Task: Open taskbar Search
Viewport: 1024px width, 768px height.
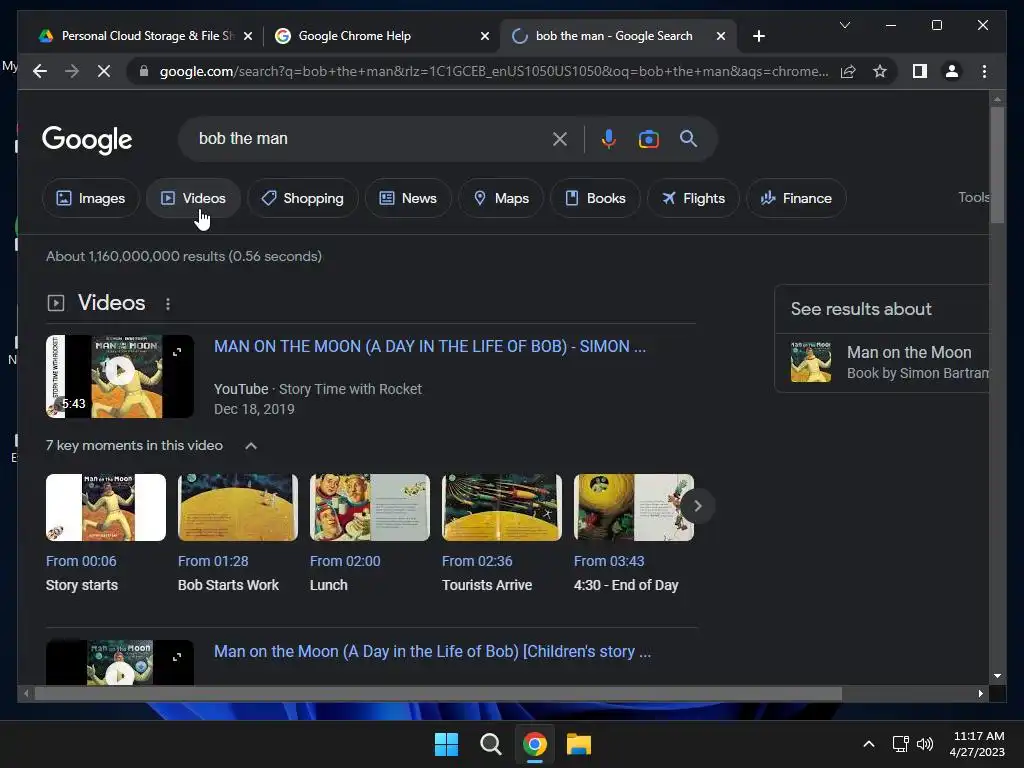Action: pyautogui.click(x=490, y=744)
